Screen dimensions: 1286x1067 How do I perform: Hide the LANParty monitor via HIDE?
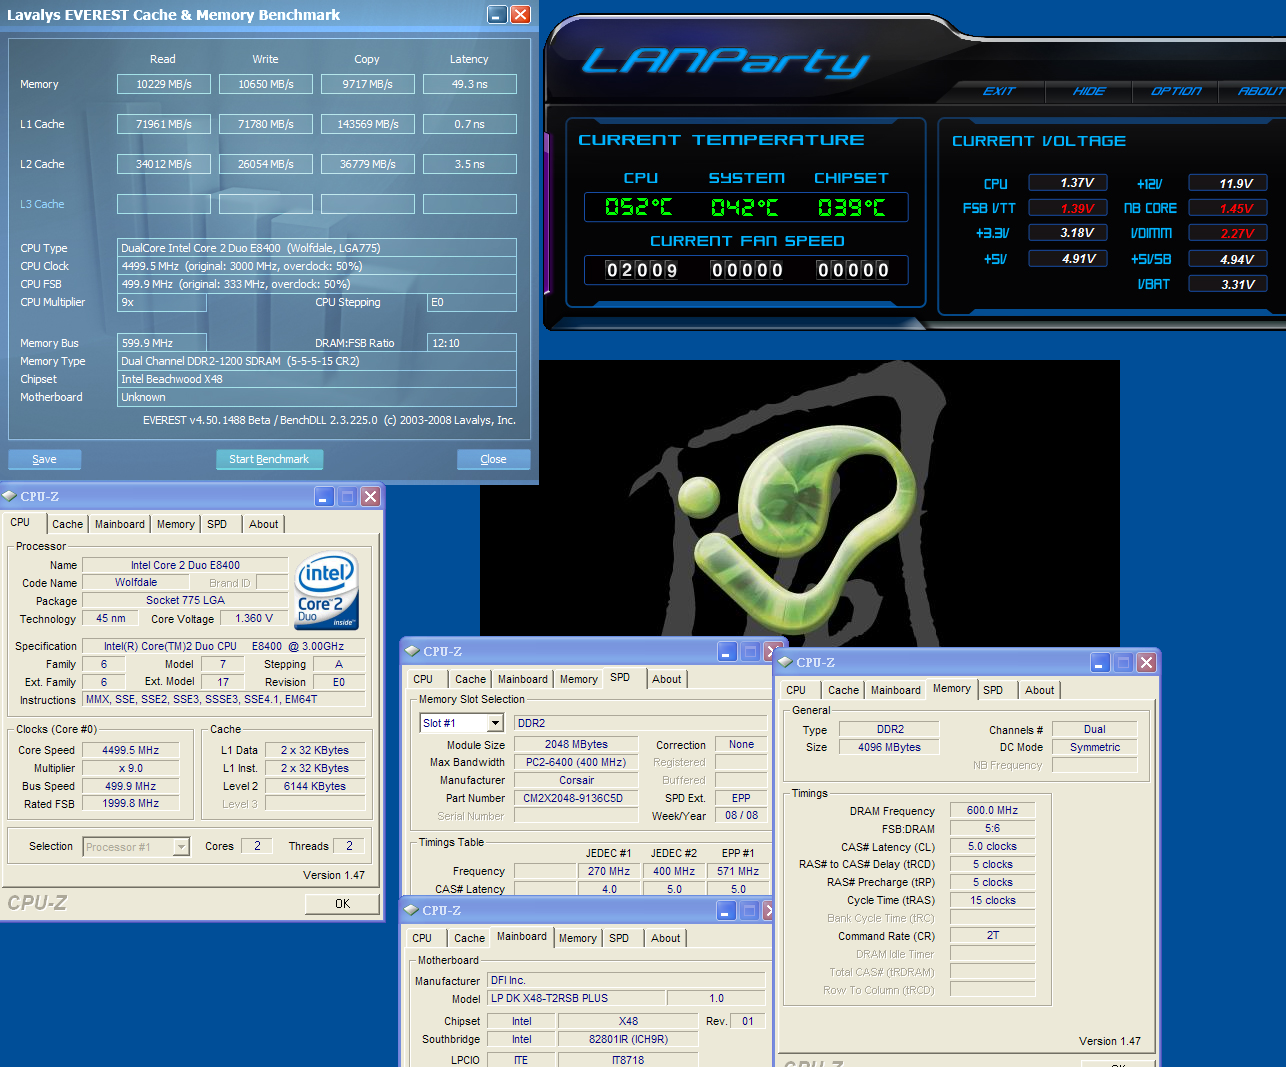point(1088,91)
